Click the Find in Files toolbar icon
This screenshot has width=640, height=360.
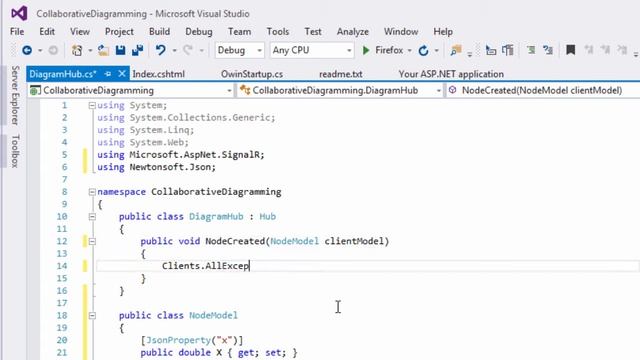pyautogui.click(x=456, y=51)
